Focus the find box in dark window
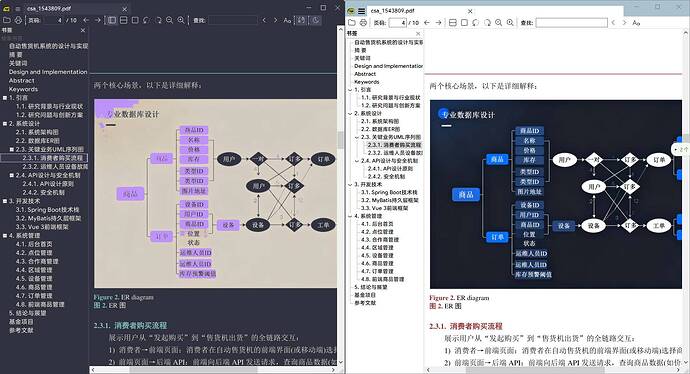 (x=232, y=20)
